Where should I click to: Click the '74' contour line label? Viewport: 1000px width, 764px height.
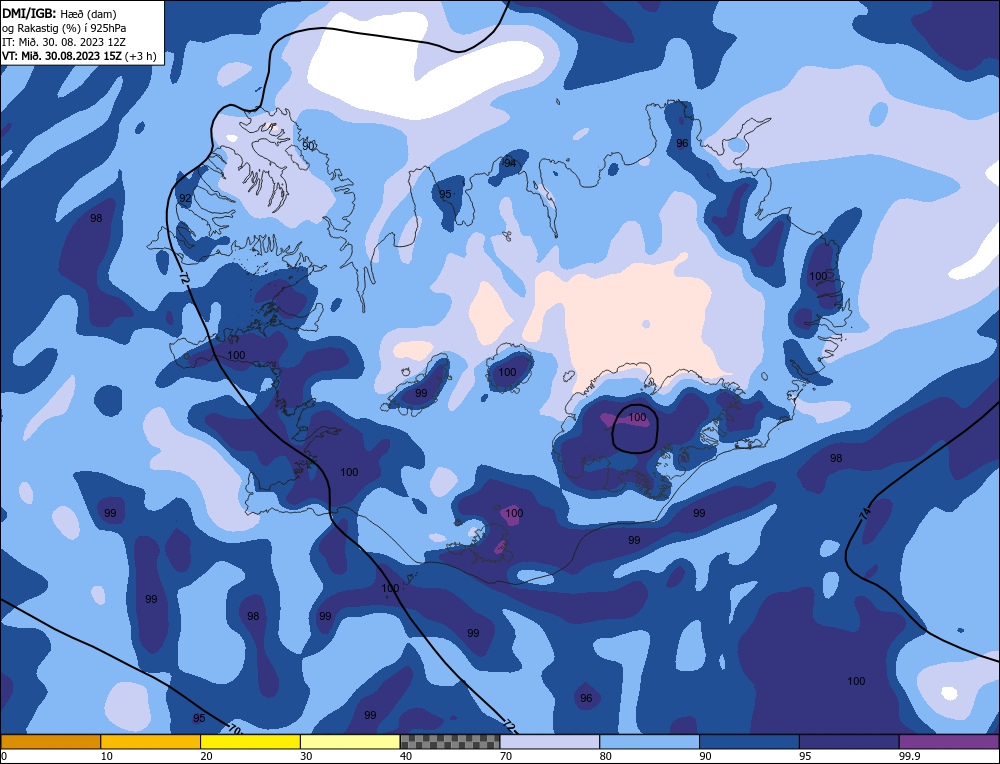865,513
